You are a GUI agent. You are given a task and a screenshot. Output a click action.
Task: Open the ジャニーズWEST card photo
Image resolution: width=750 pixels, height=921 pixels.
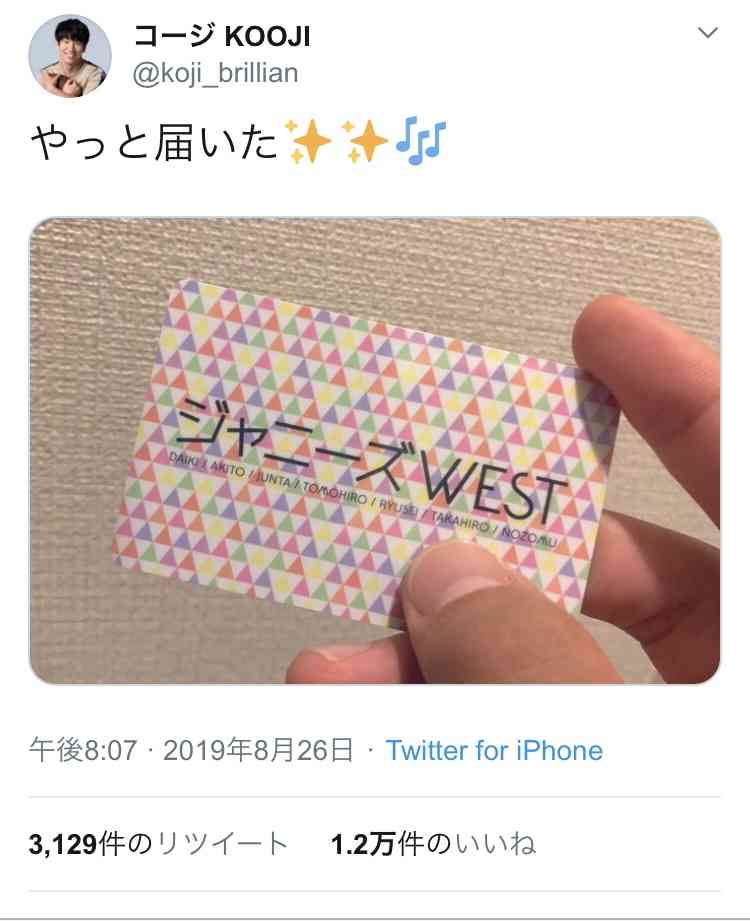point(375,451)
